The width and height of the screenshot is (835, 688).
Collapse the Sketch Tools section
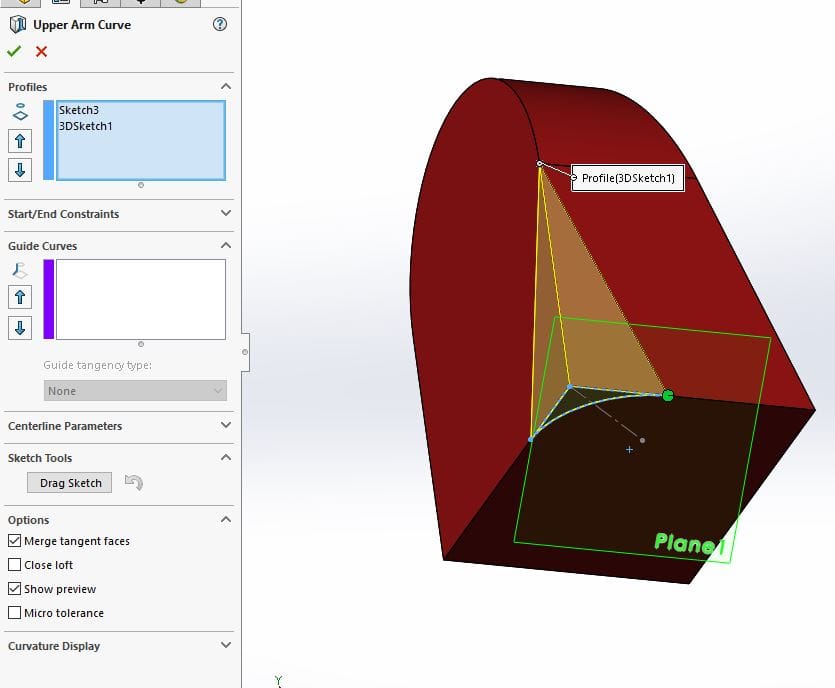(x=226, y=457)
